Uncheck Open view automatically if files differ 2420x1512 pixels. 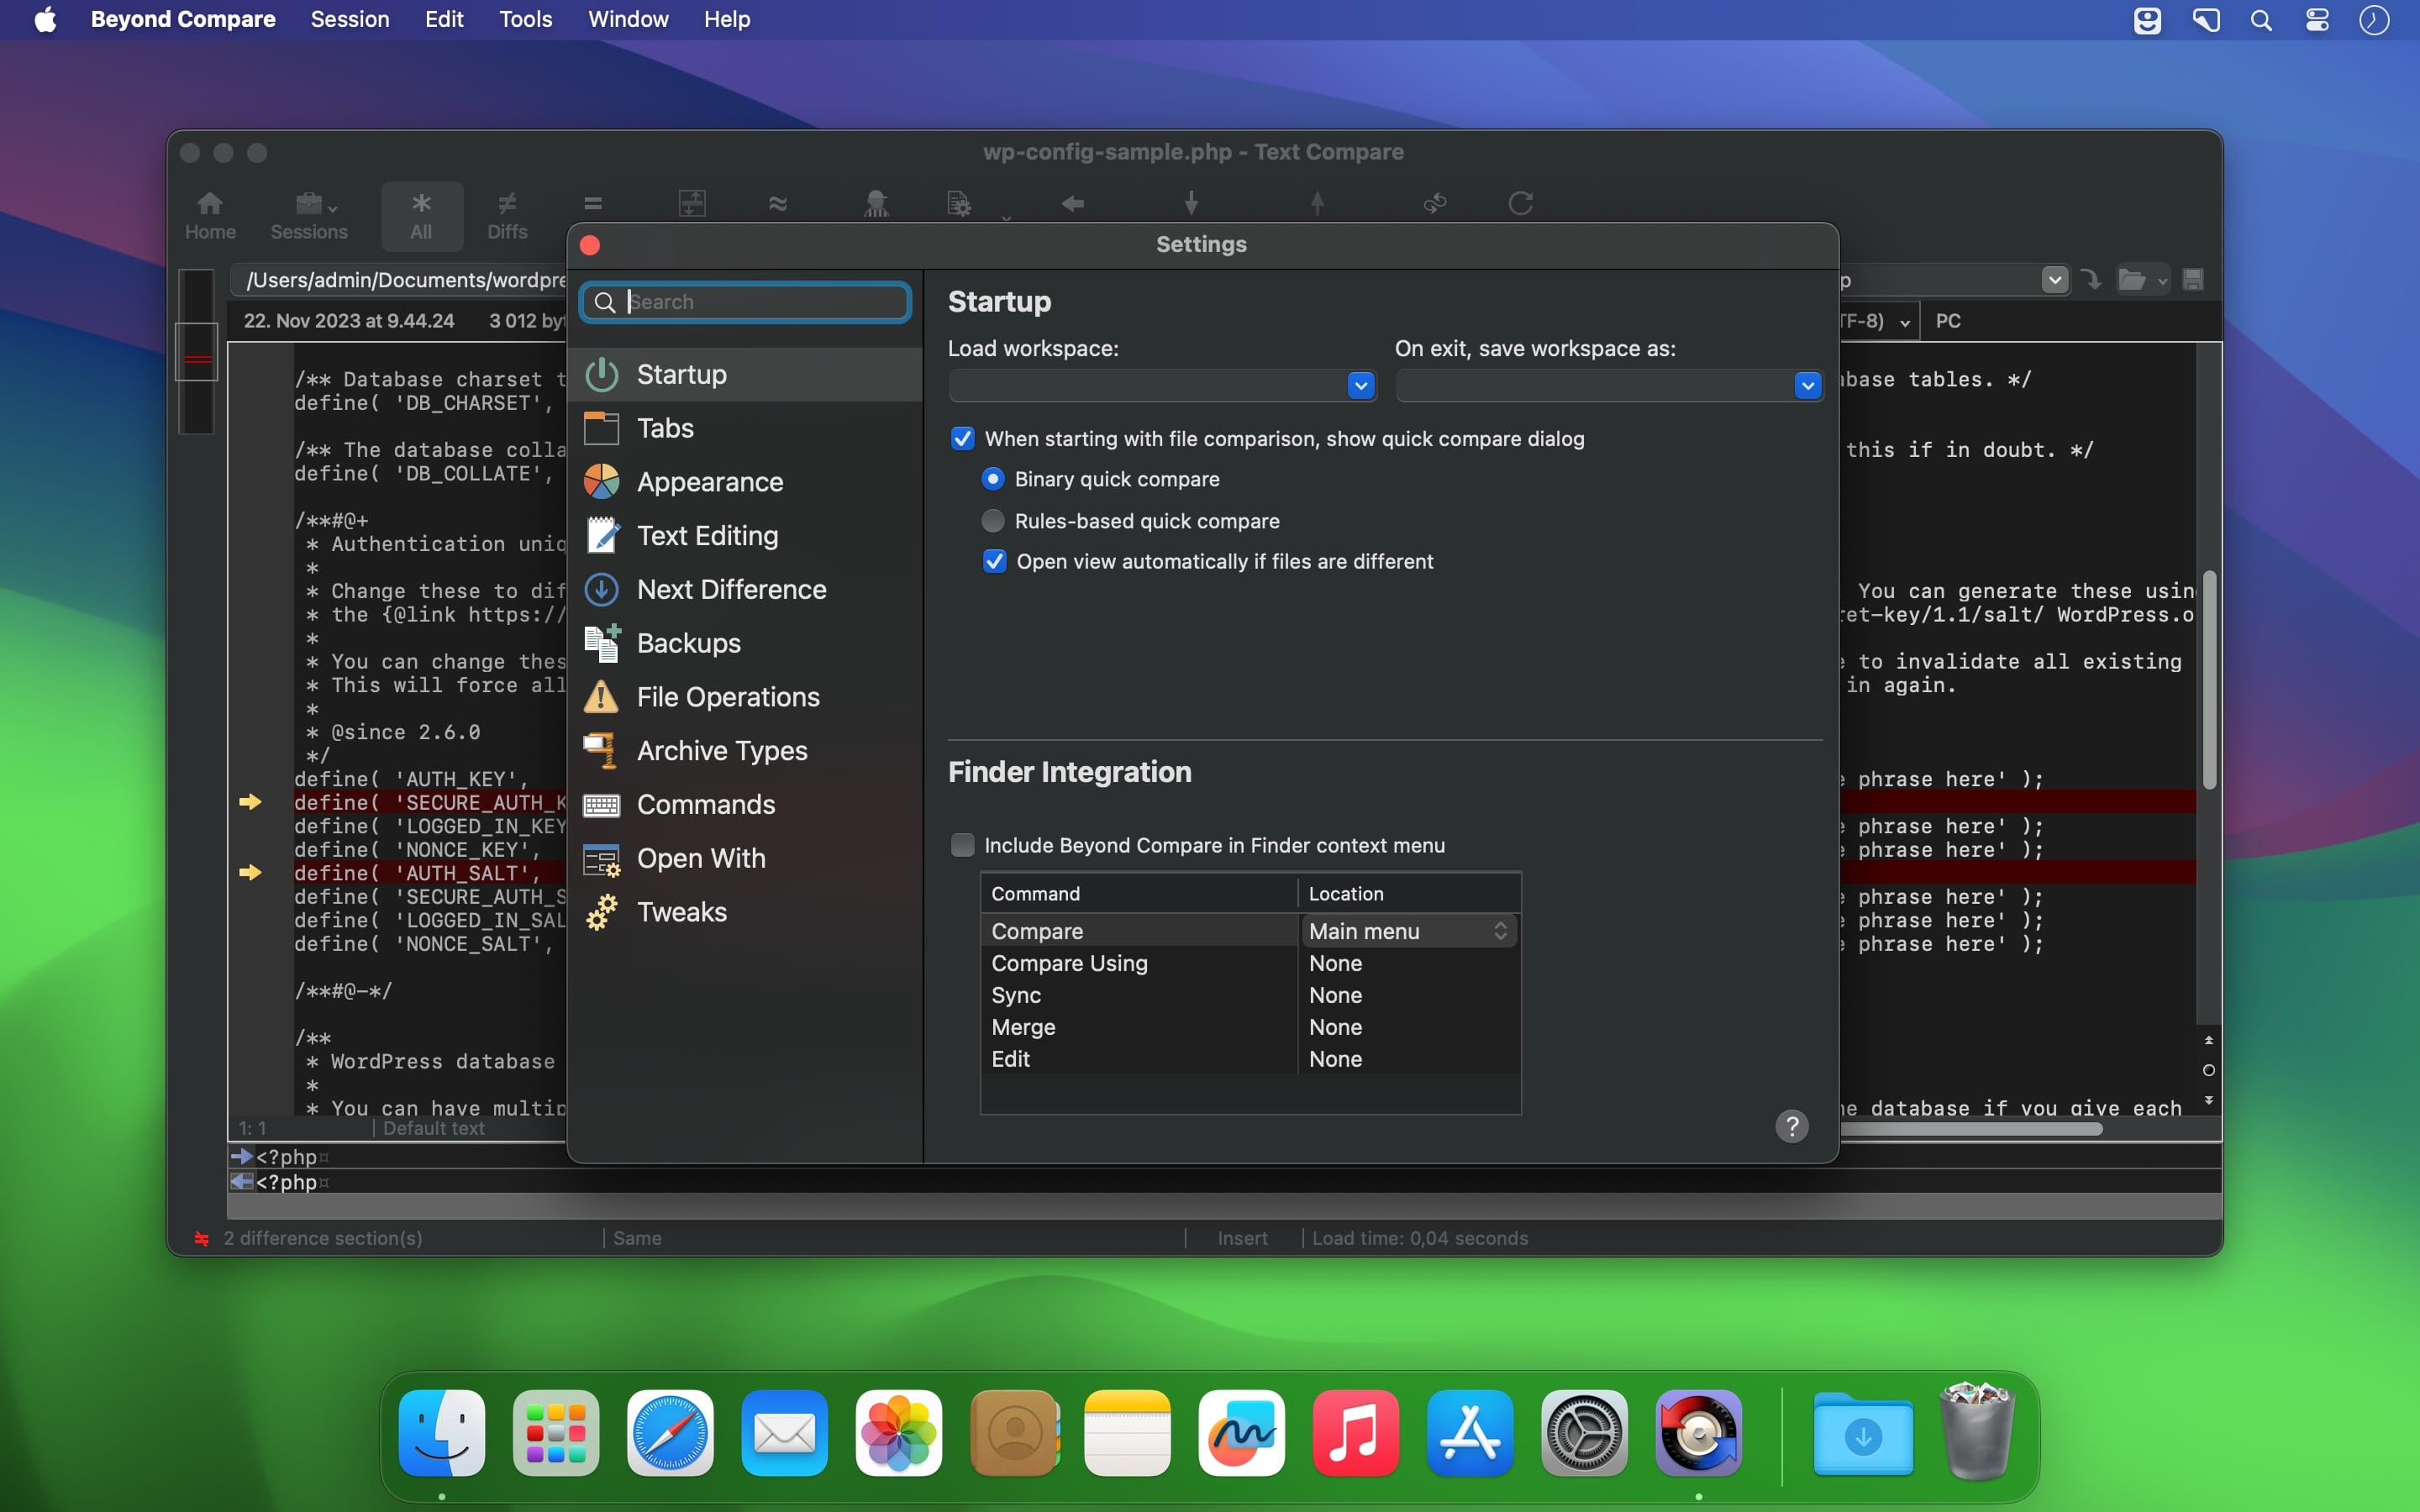coord(994,562)
